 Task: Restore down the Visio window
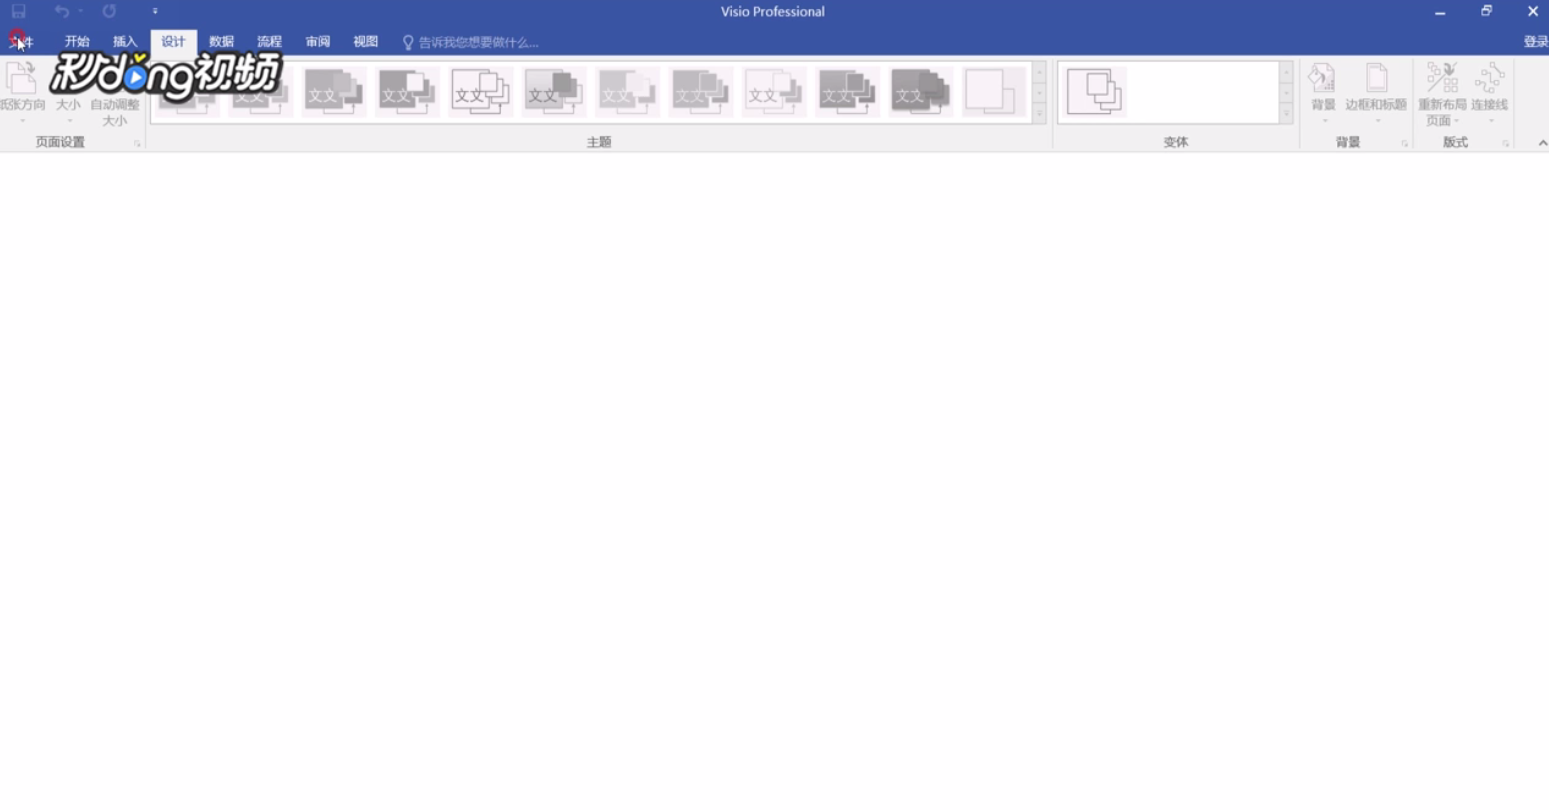[x=1486, y=11]
